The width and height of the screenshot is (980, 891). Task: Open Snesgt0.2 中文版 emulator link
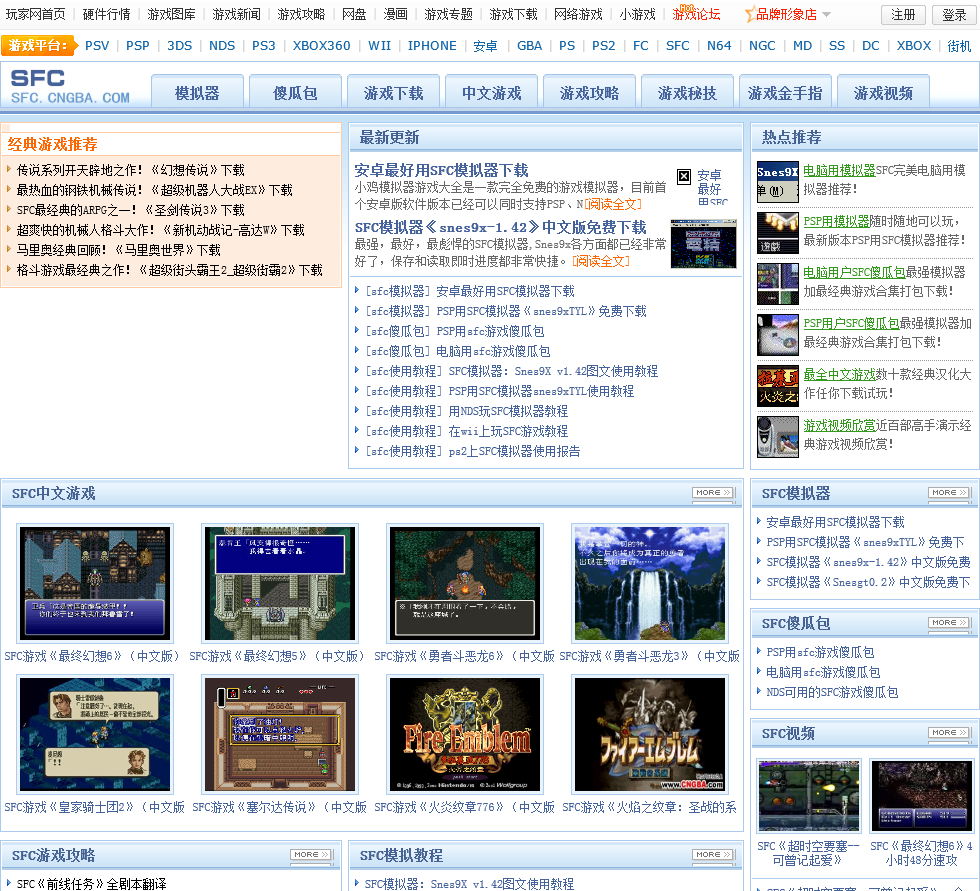click(x=868, y=582)
